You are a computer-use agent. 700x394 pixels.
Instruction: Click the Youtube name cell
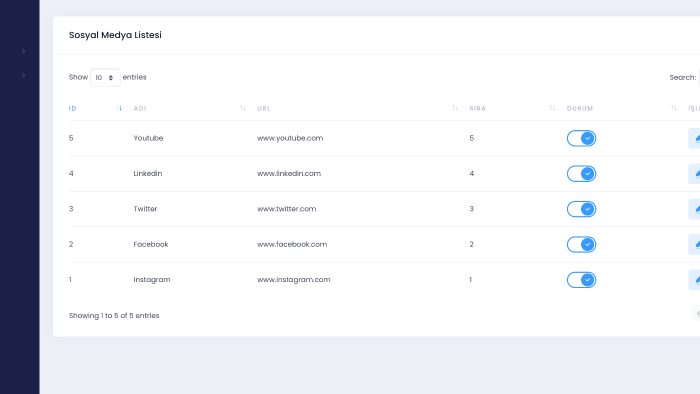148,138
